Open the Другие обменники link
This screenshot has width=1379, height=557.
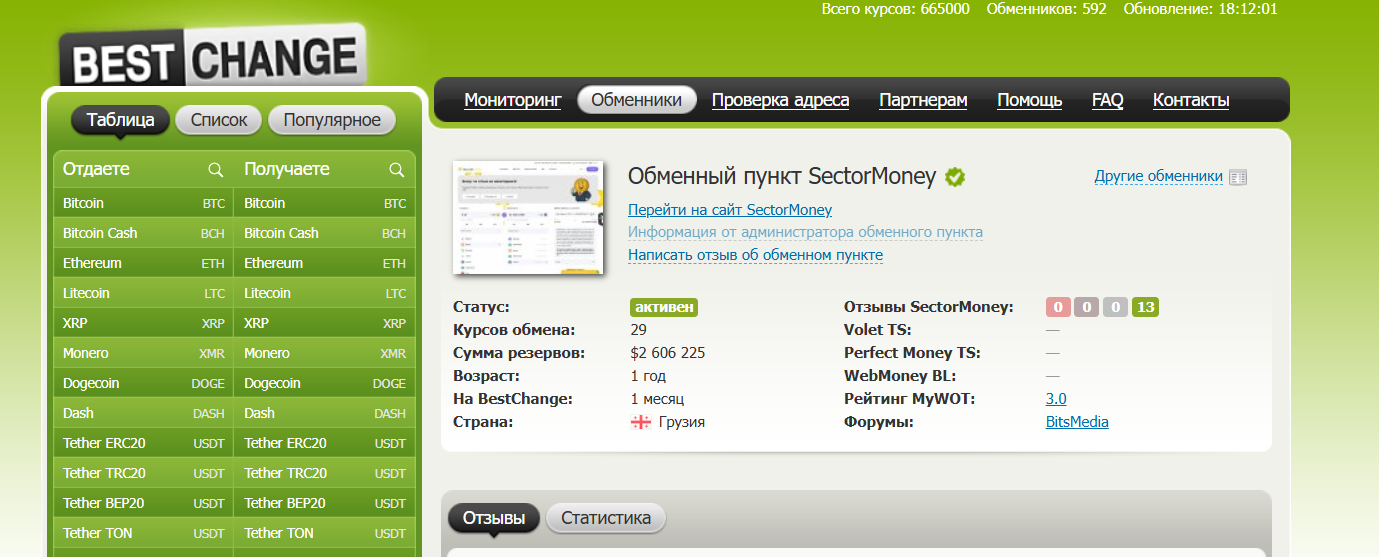point(1158,177)
